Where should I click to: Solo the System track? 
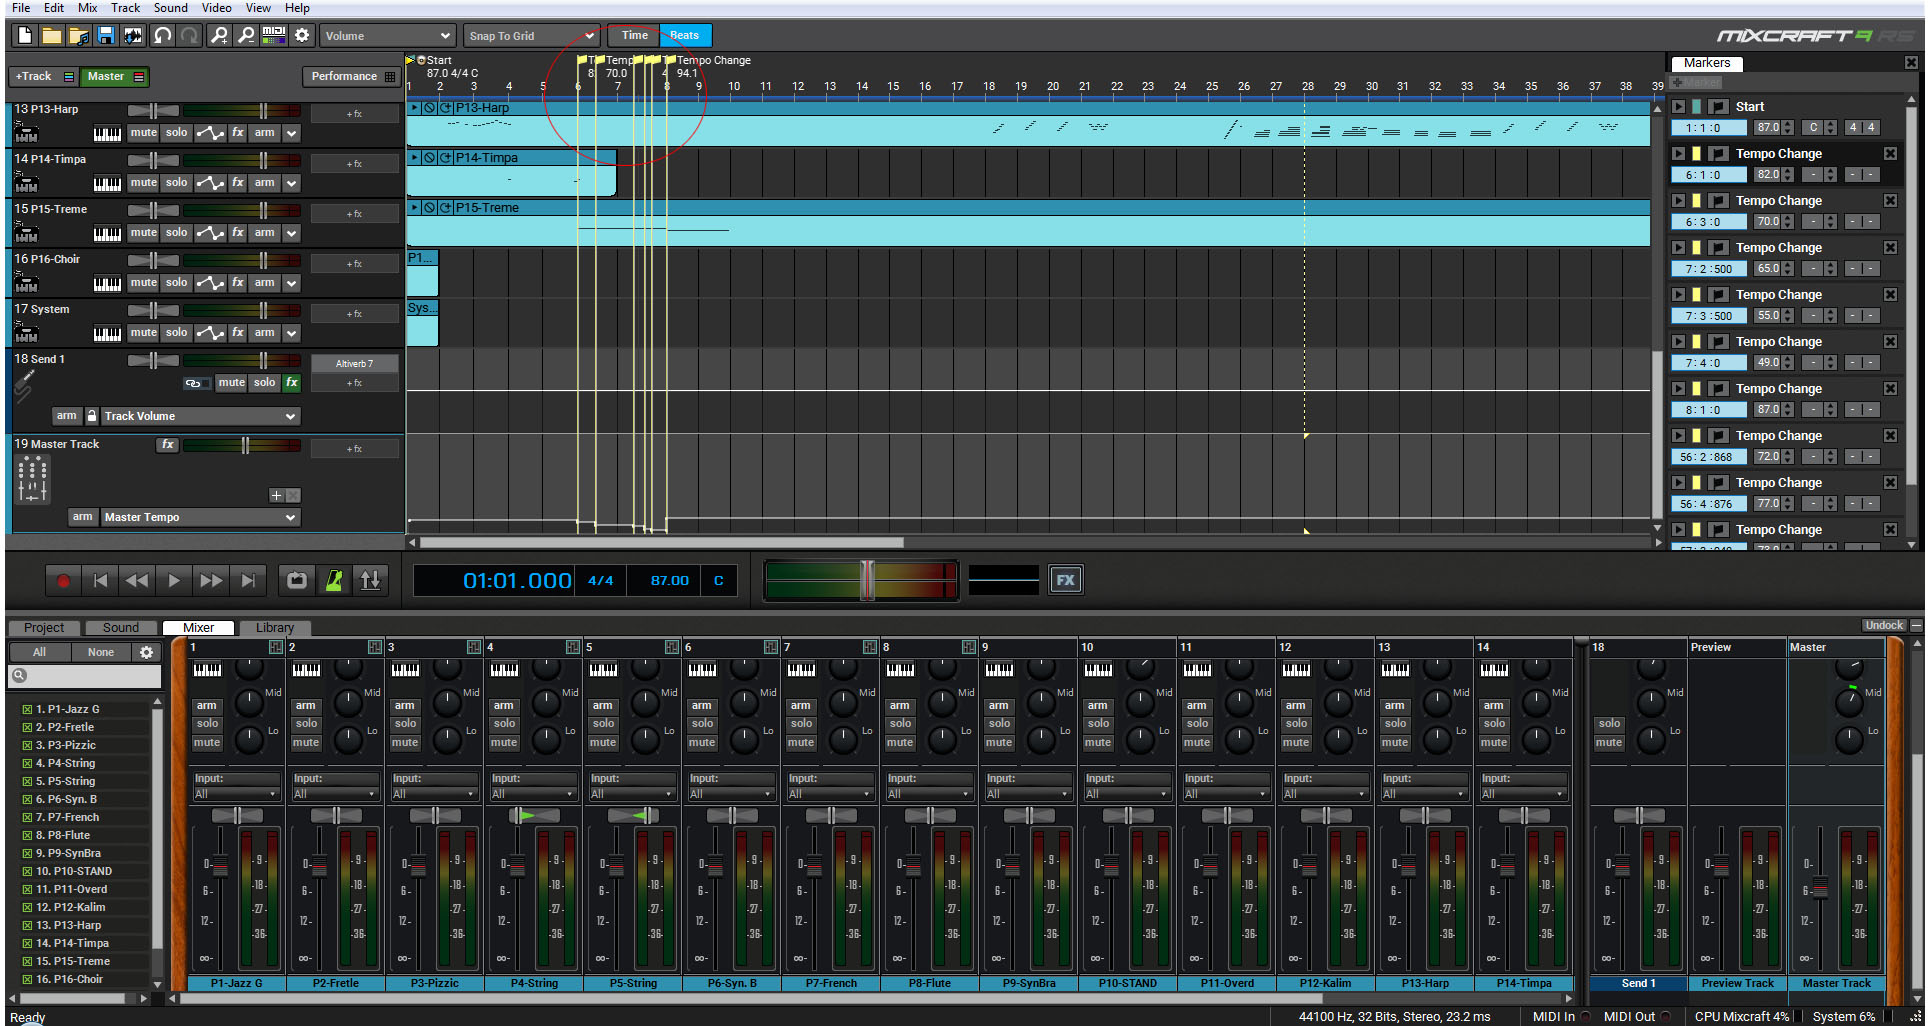[x=177, y=333]
